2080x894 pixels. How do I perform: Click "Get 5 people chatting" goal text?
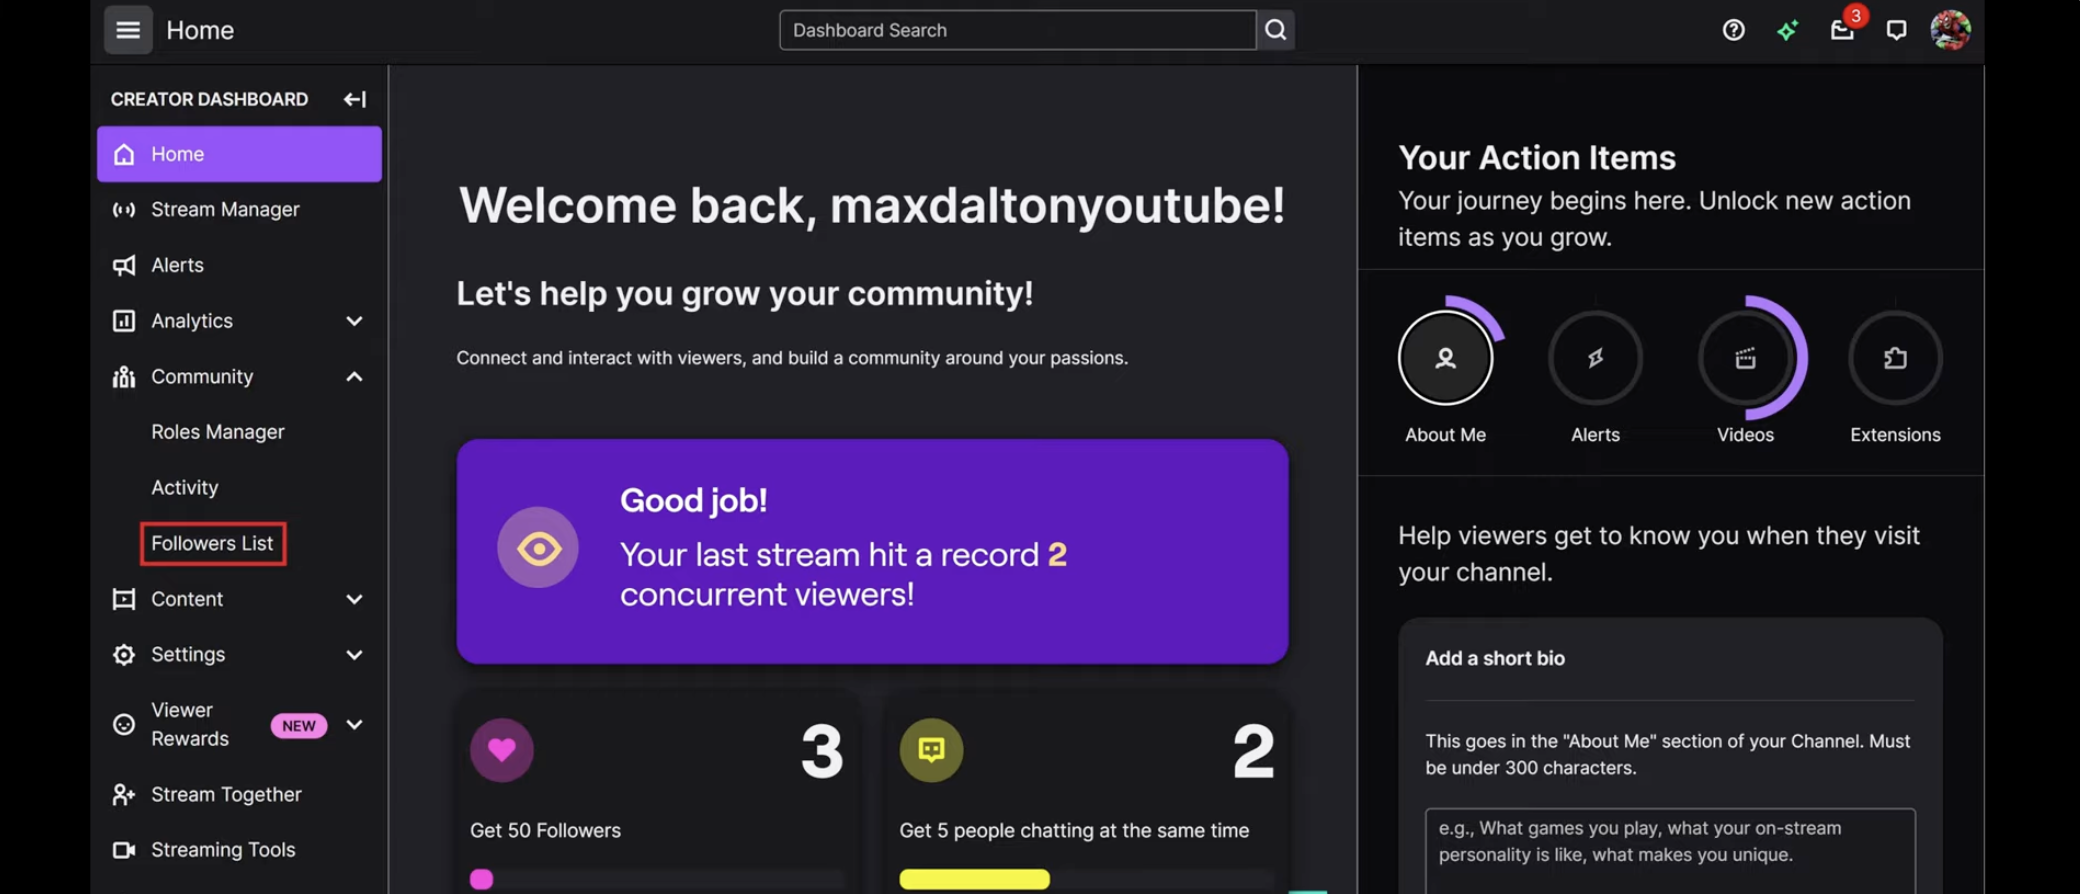1074,831
